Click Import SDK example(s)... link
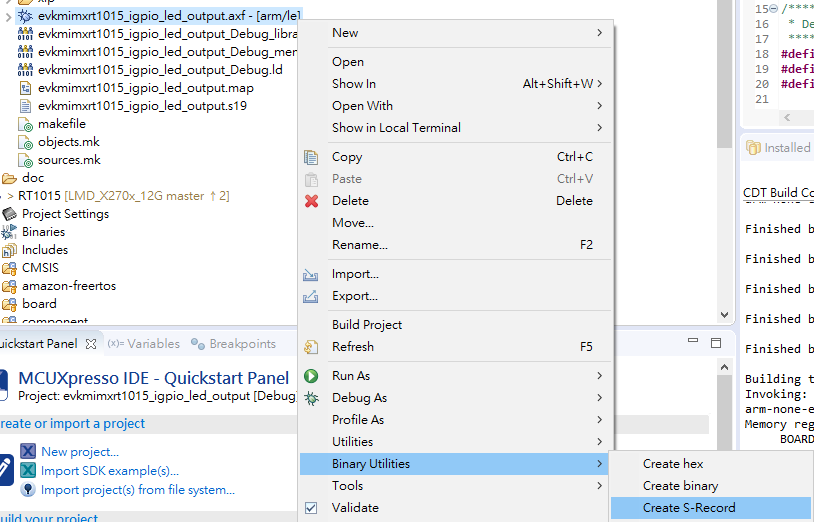This screenshot has height=522, width=814. click(110, 471)
